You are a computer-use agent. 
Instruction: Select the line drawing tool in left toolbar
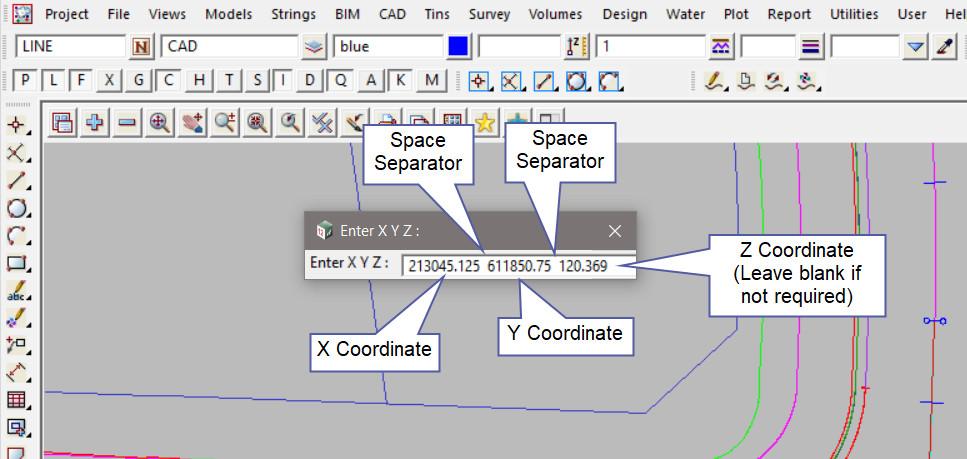(x=17, y=181)
